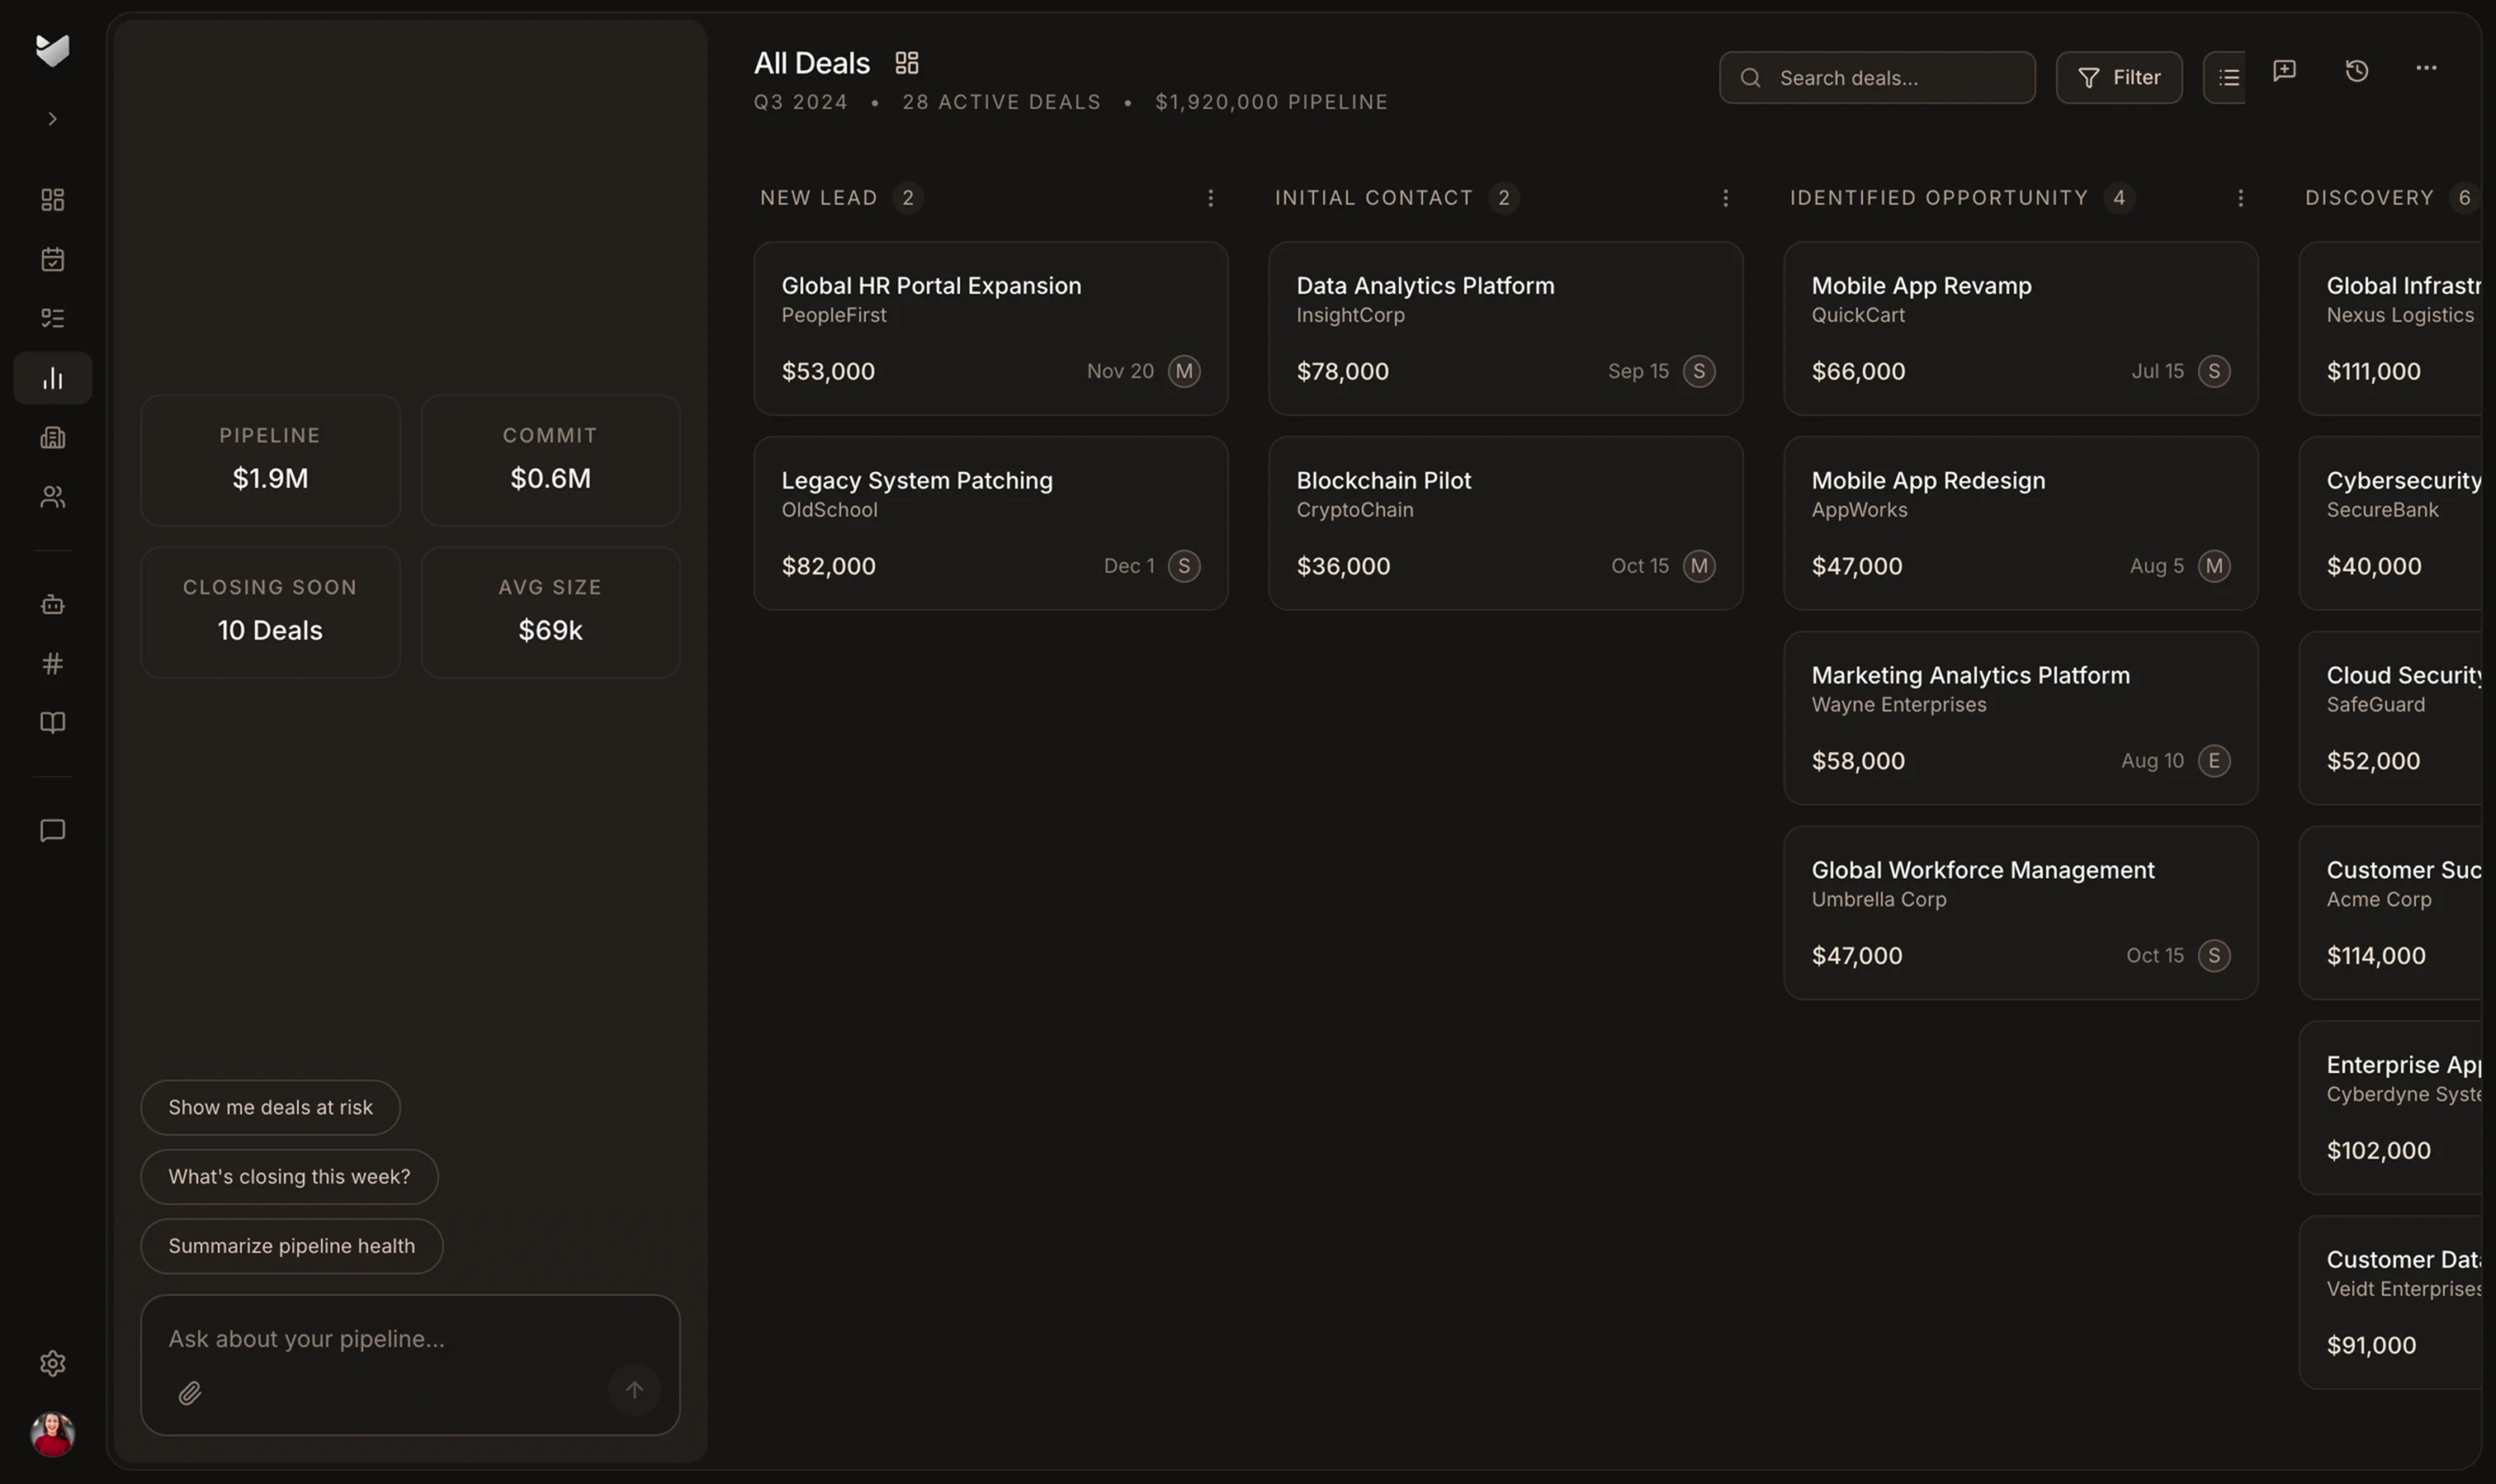Open the task checklist icon in sidebar
2496x1484 pixels.
52,318
